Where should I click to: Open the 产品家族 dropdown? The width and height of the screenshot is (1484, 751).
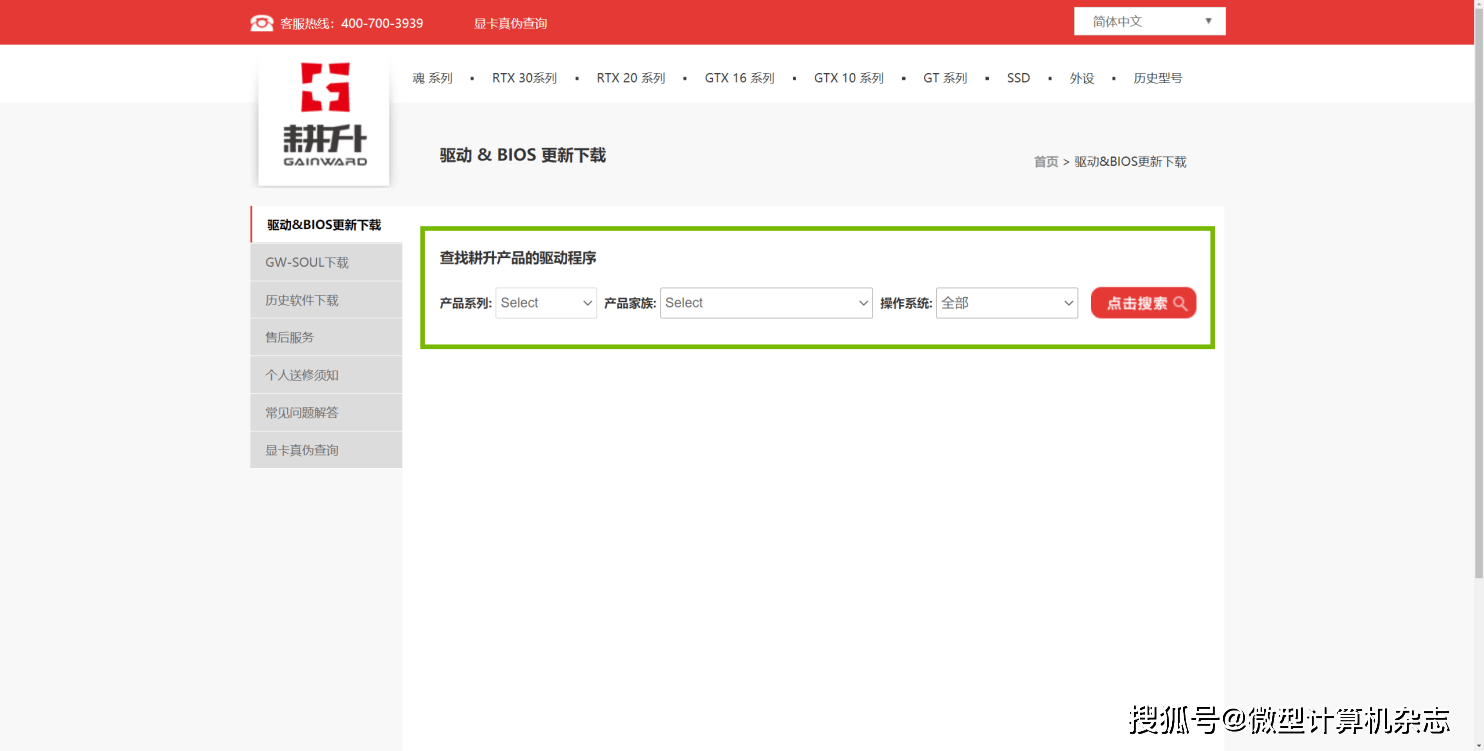(766, 303)
